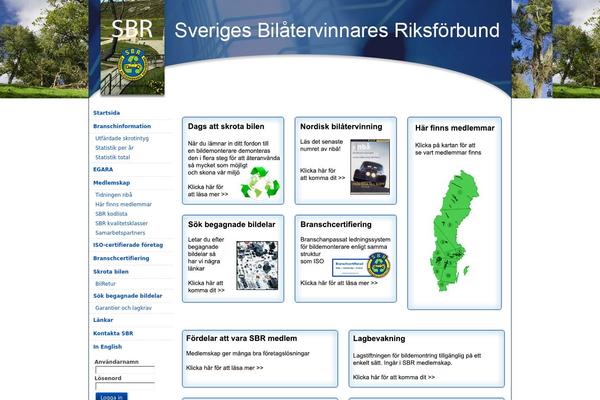Open Kontakta SBR menu item
Image resolution: width=600 pixels, height=400 pixels.
[x=113, y=333]
